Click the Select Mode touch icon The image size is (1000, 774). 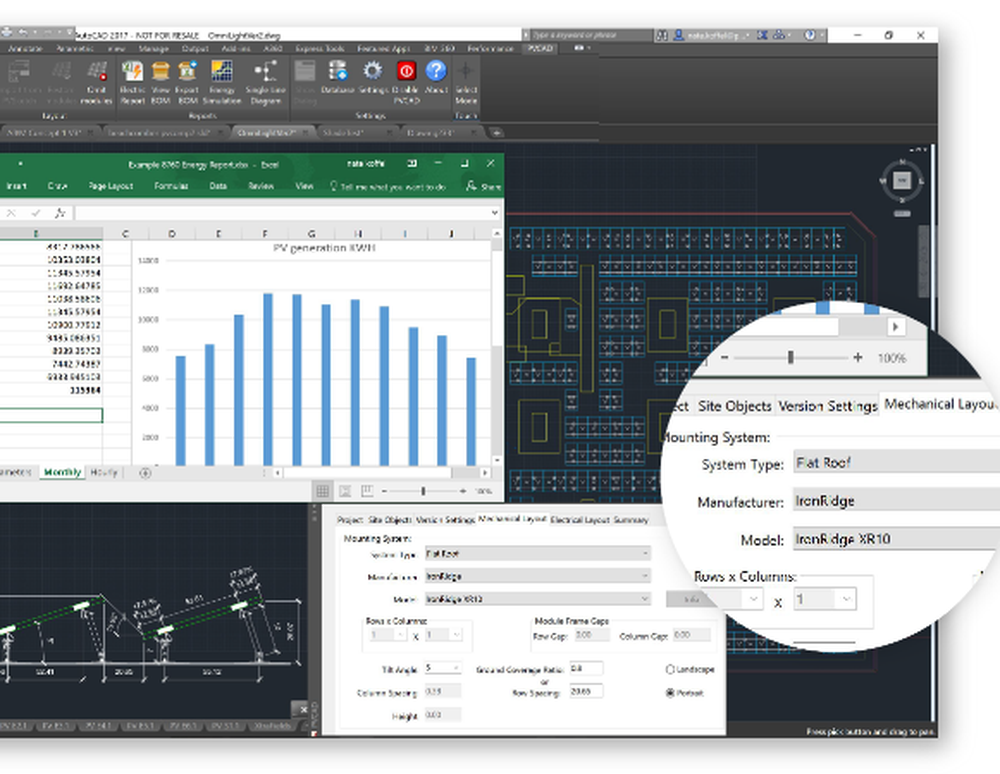click(466, 71)
